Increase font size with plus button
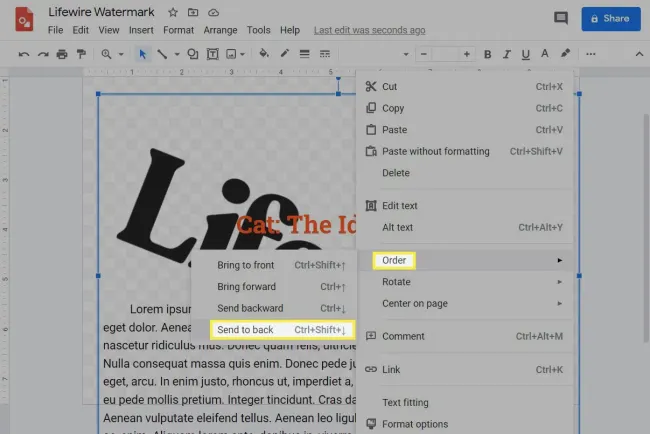Screen dimensions: 650x434 467,54
